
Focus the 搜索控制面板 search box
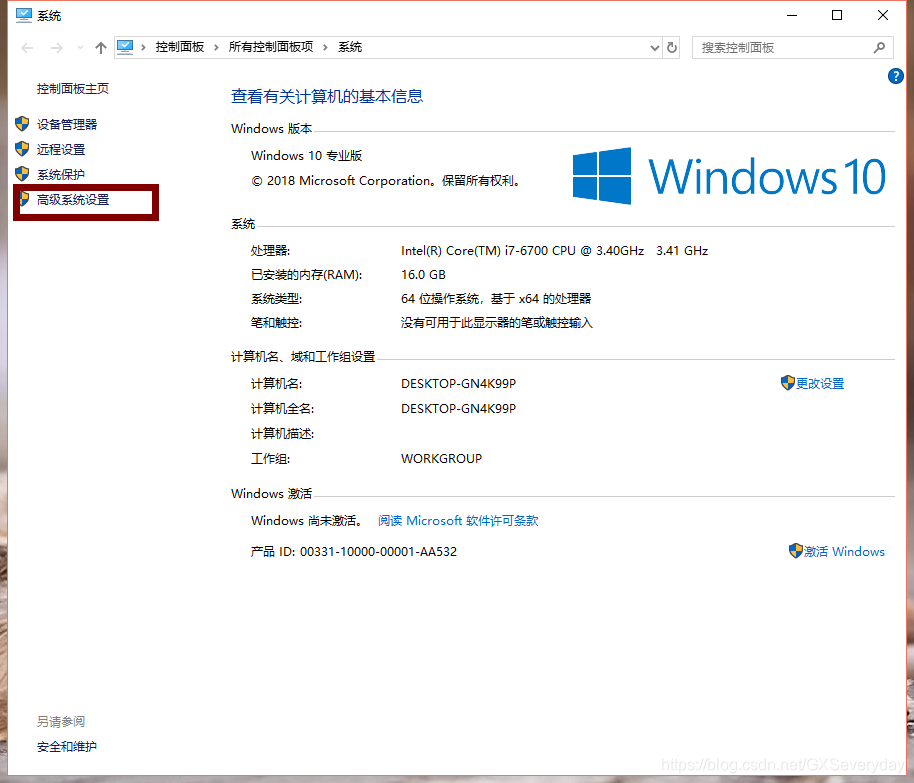792,48
